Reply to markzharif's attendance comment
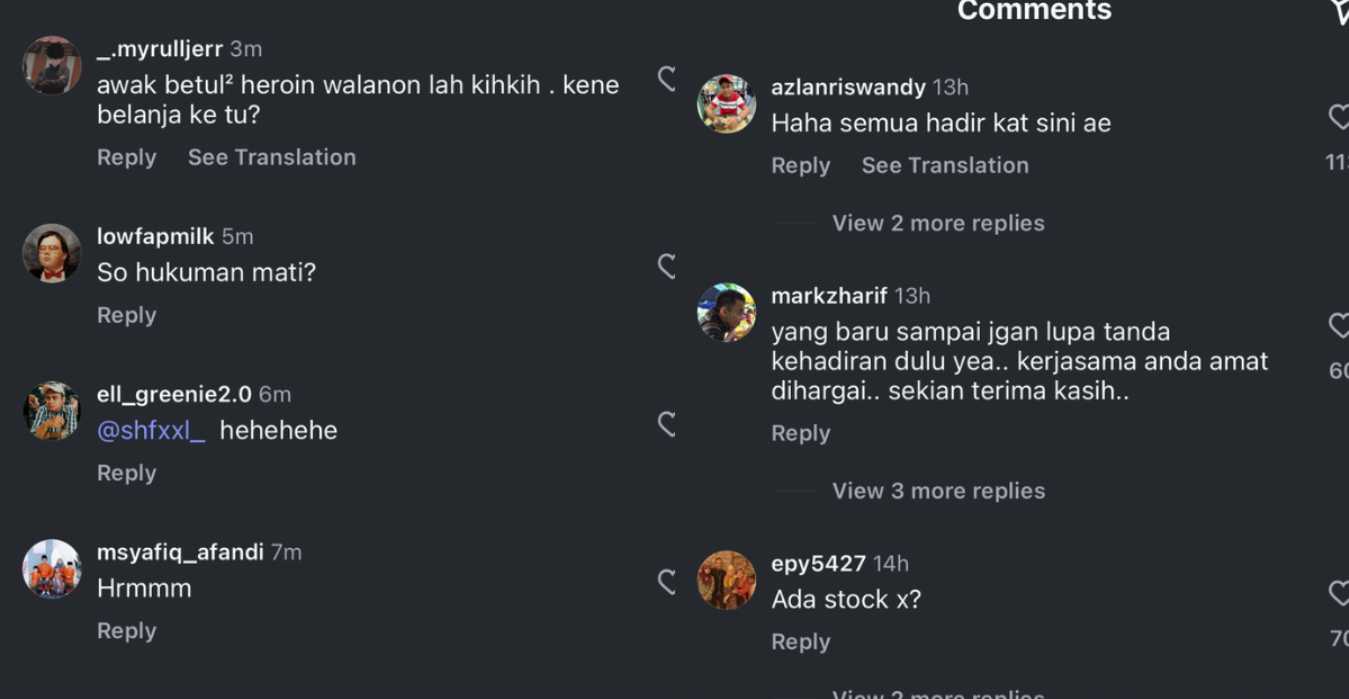The width and height of the screenshot is (1349, 699). (800, 433)
